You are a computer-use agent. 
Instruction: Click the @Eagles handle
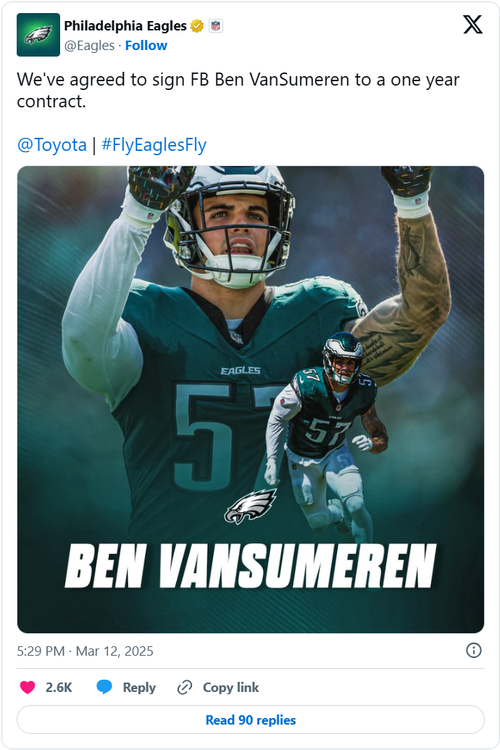pyautogui.click(x=89, y=45)
